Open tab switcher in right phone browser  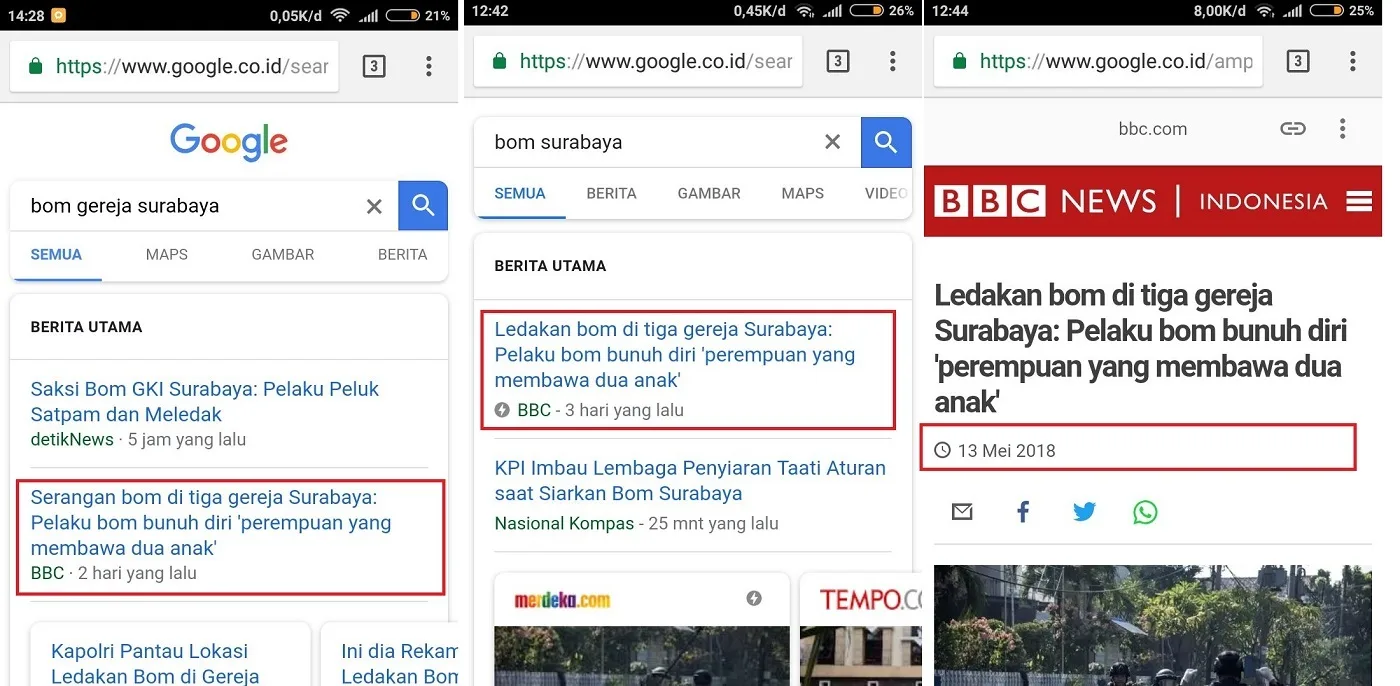point(1297,62)
